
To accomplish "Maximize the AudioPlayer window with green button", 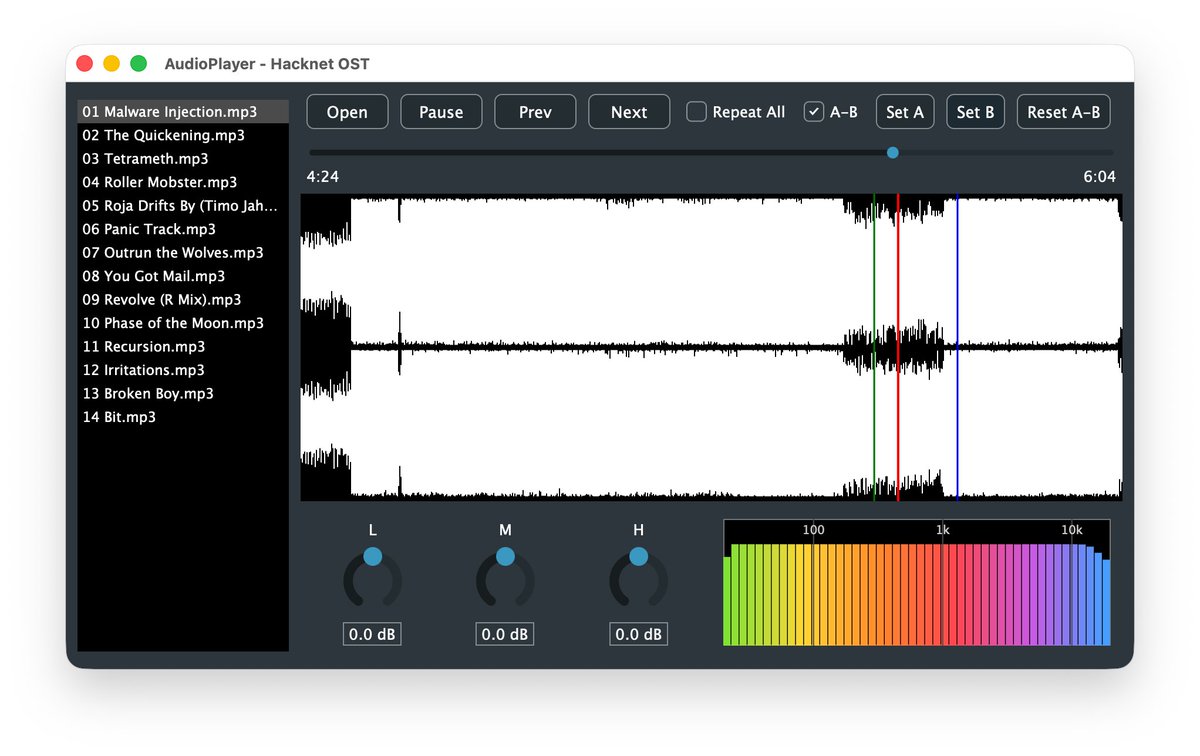I will click(139, 64).
